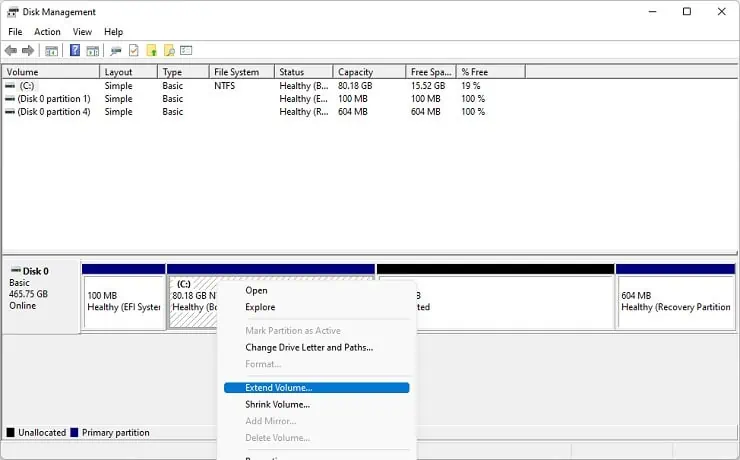Choose Extend Volume from the context menu

[x=279, y=387]
